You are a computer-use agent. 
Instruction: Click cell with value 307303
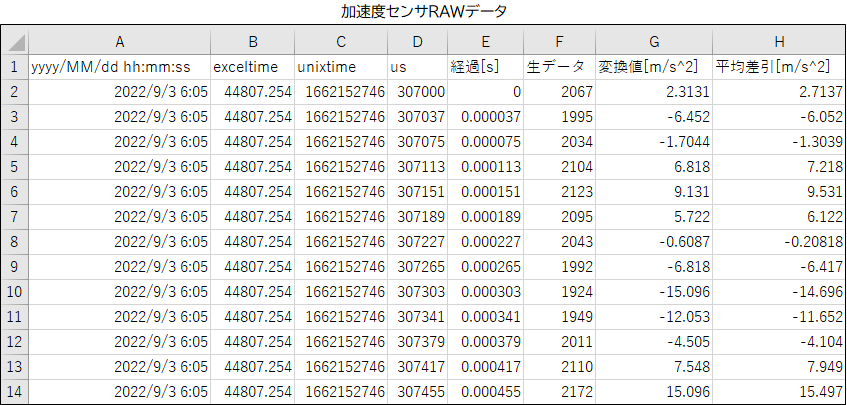418,292
